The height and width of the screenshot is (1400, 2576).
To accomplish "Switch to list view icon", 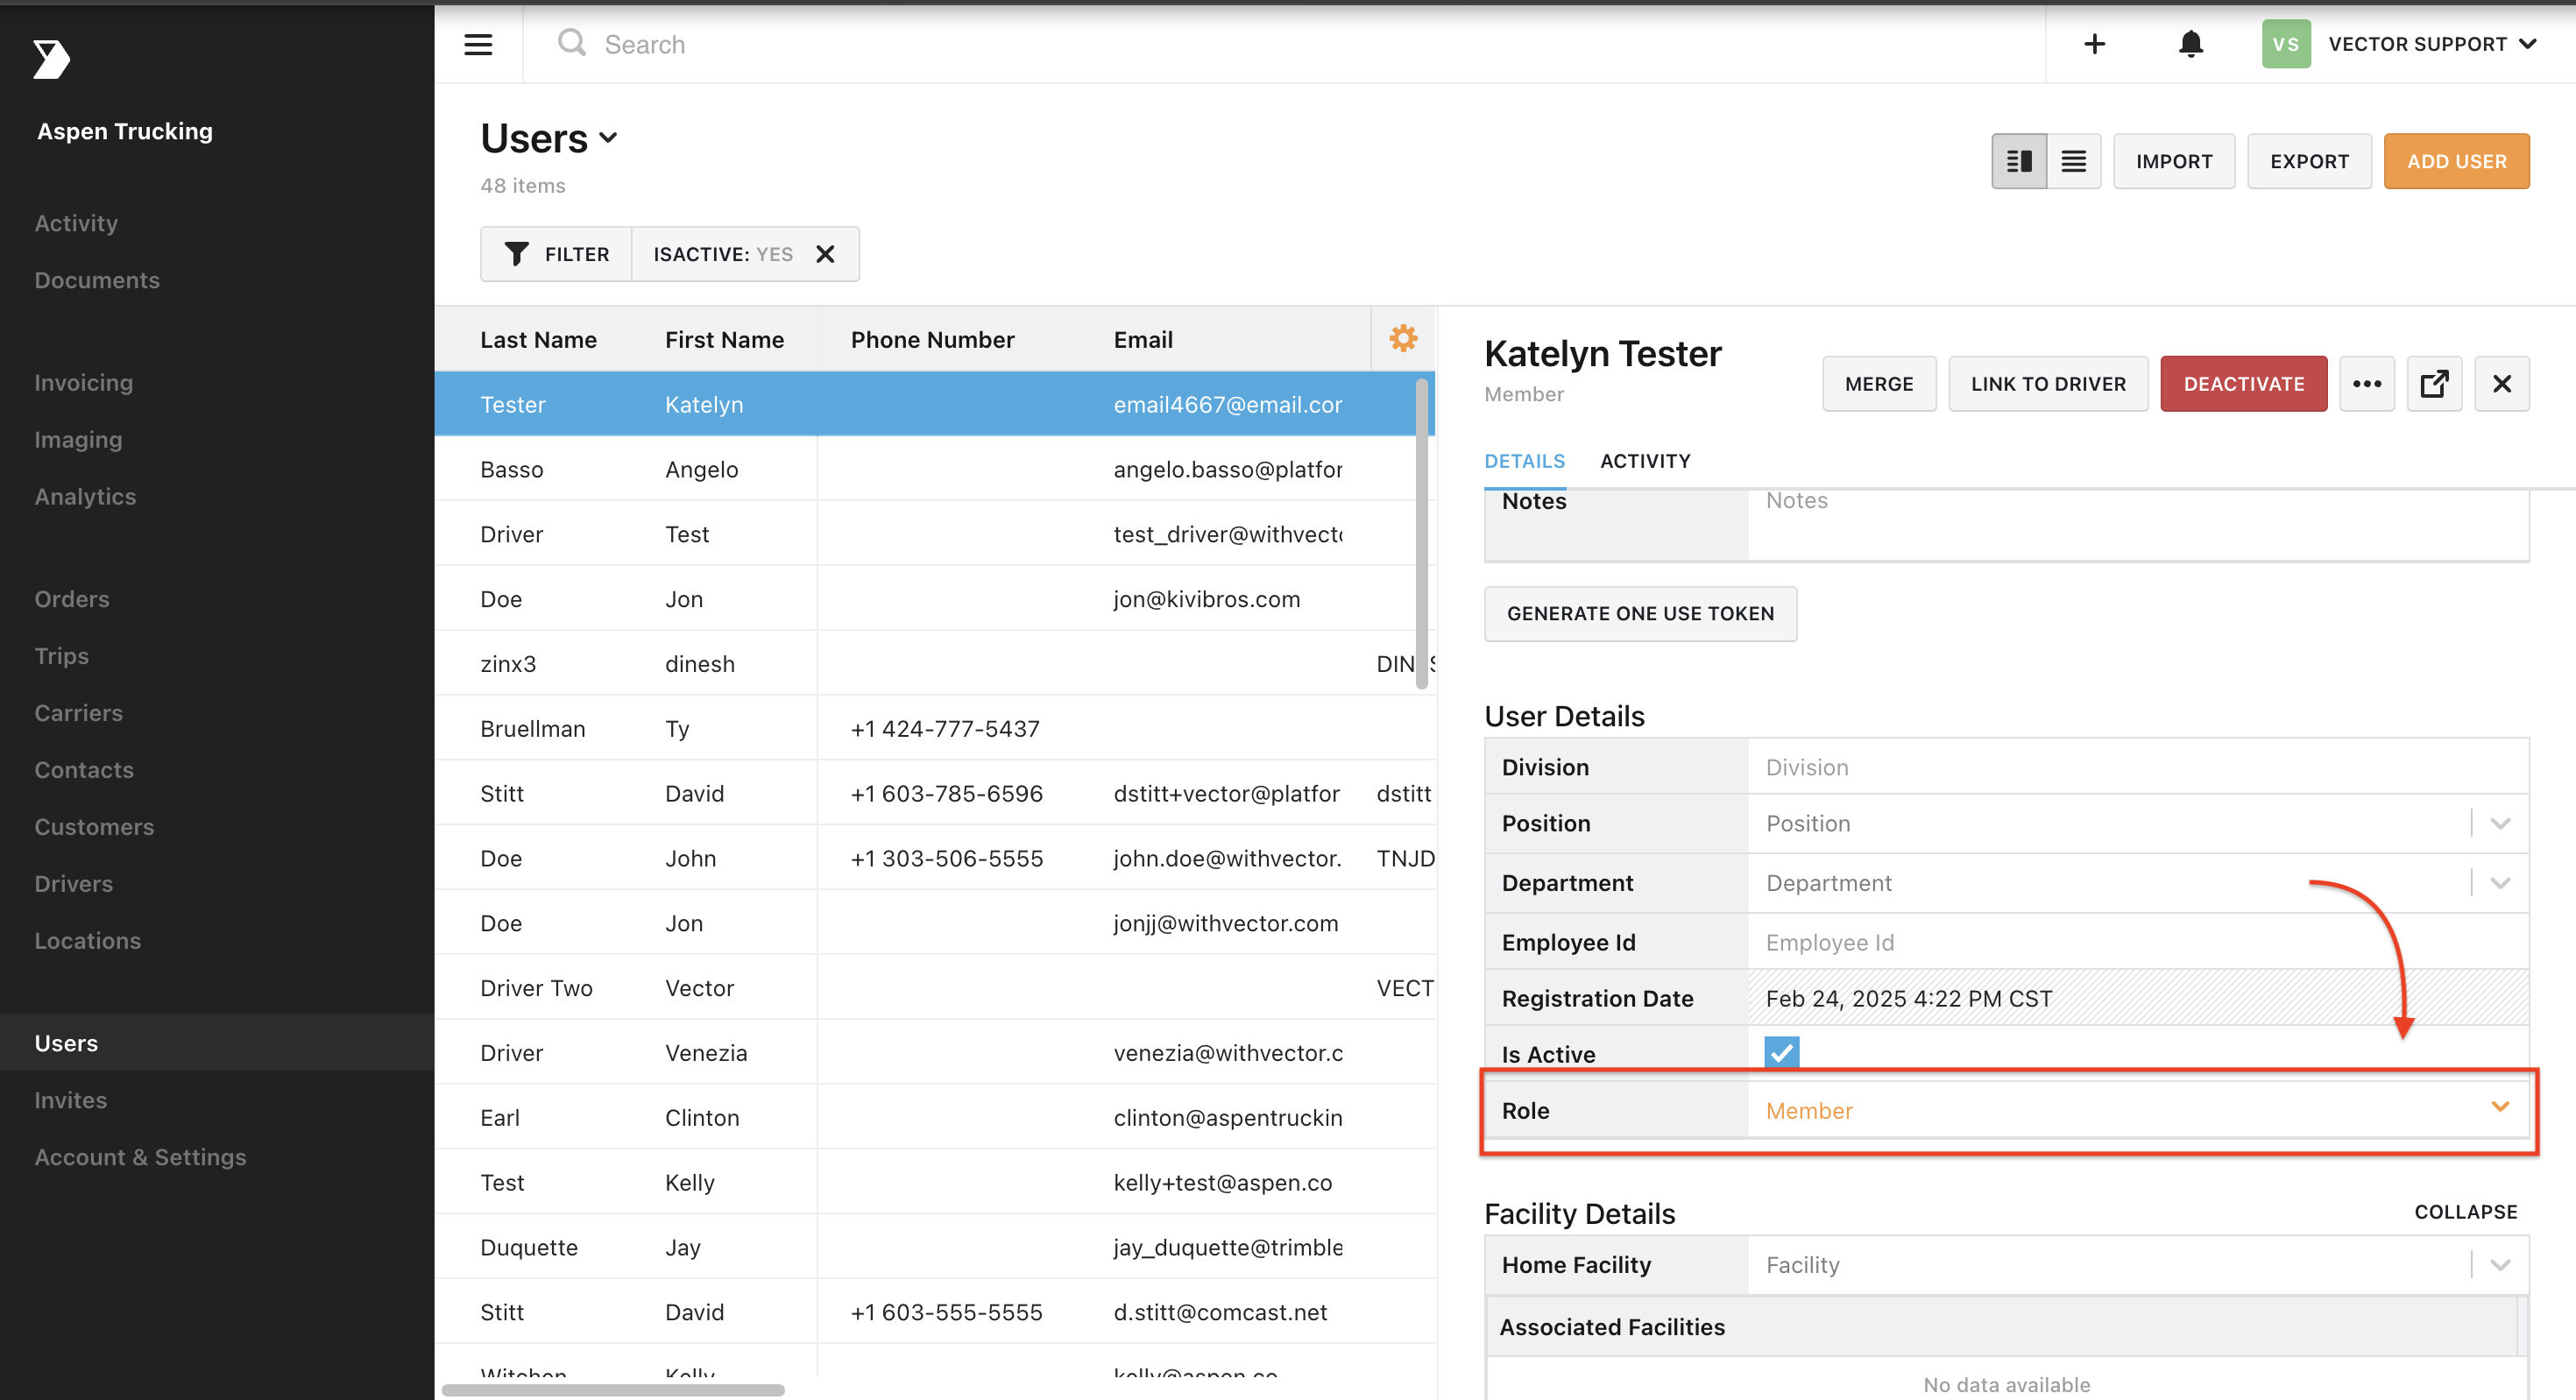I will (2073, 161).
